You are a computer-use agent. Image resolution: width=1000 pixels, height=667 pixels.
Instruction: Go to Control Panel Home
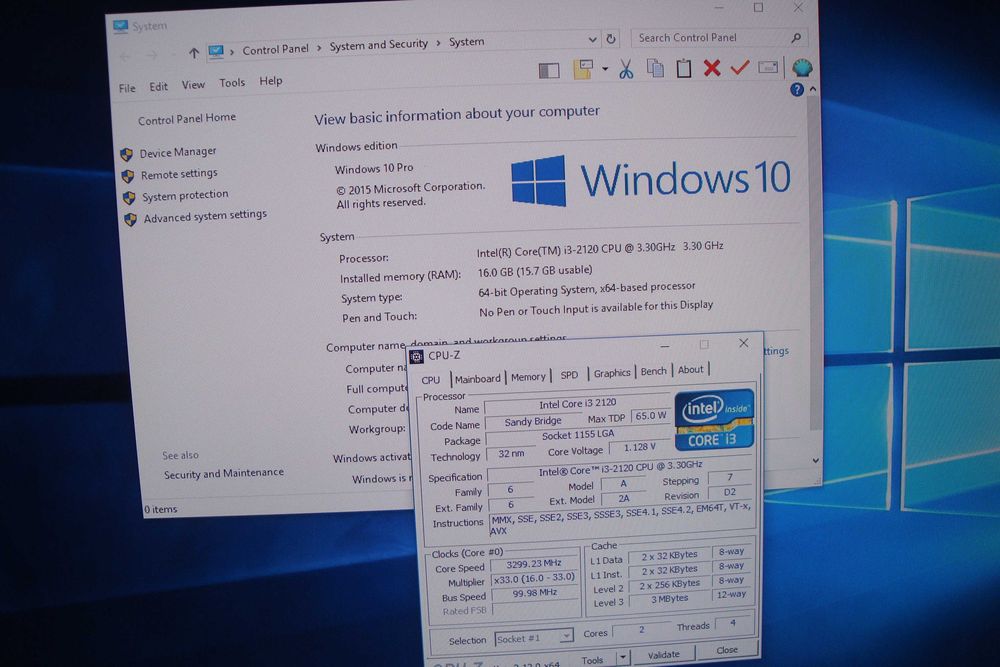[x=187, y=119]
